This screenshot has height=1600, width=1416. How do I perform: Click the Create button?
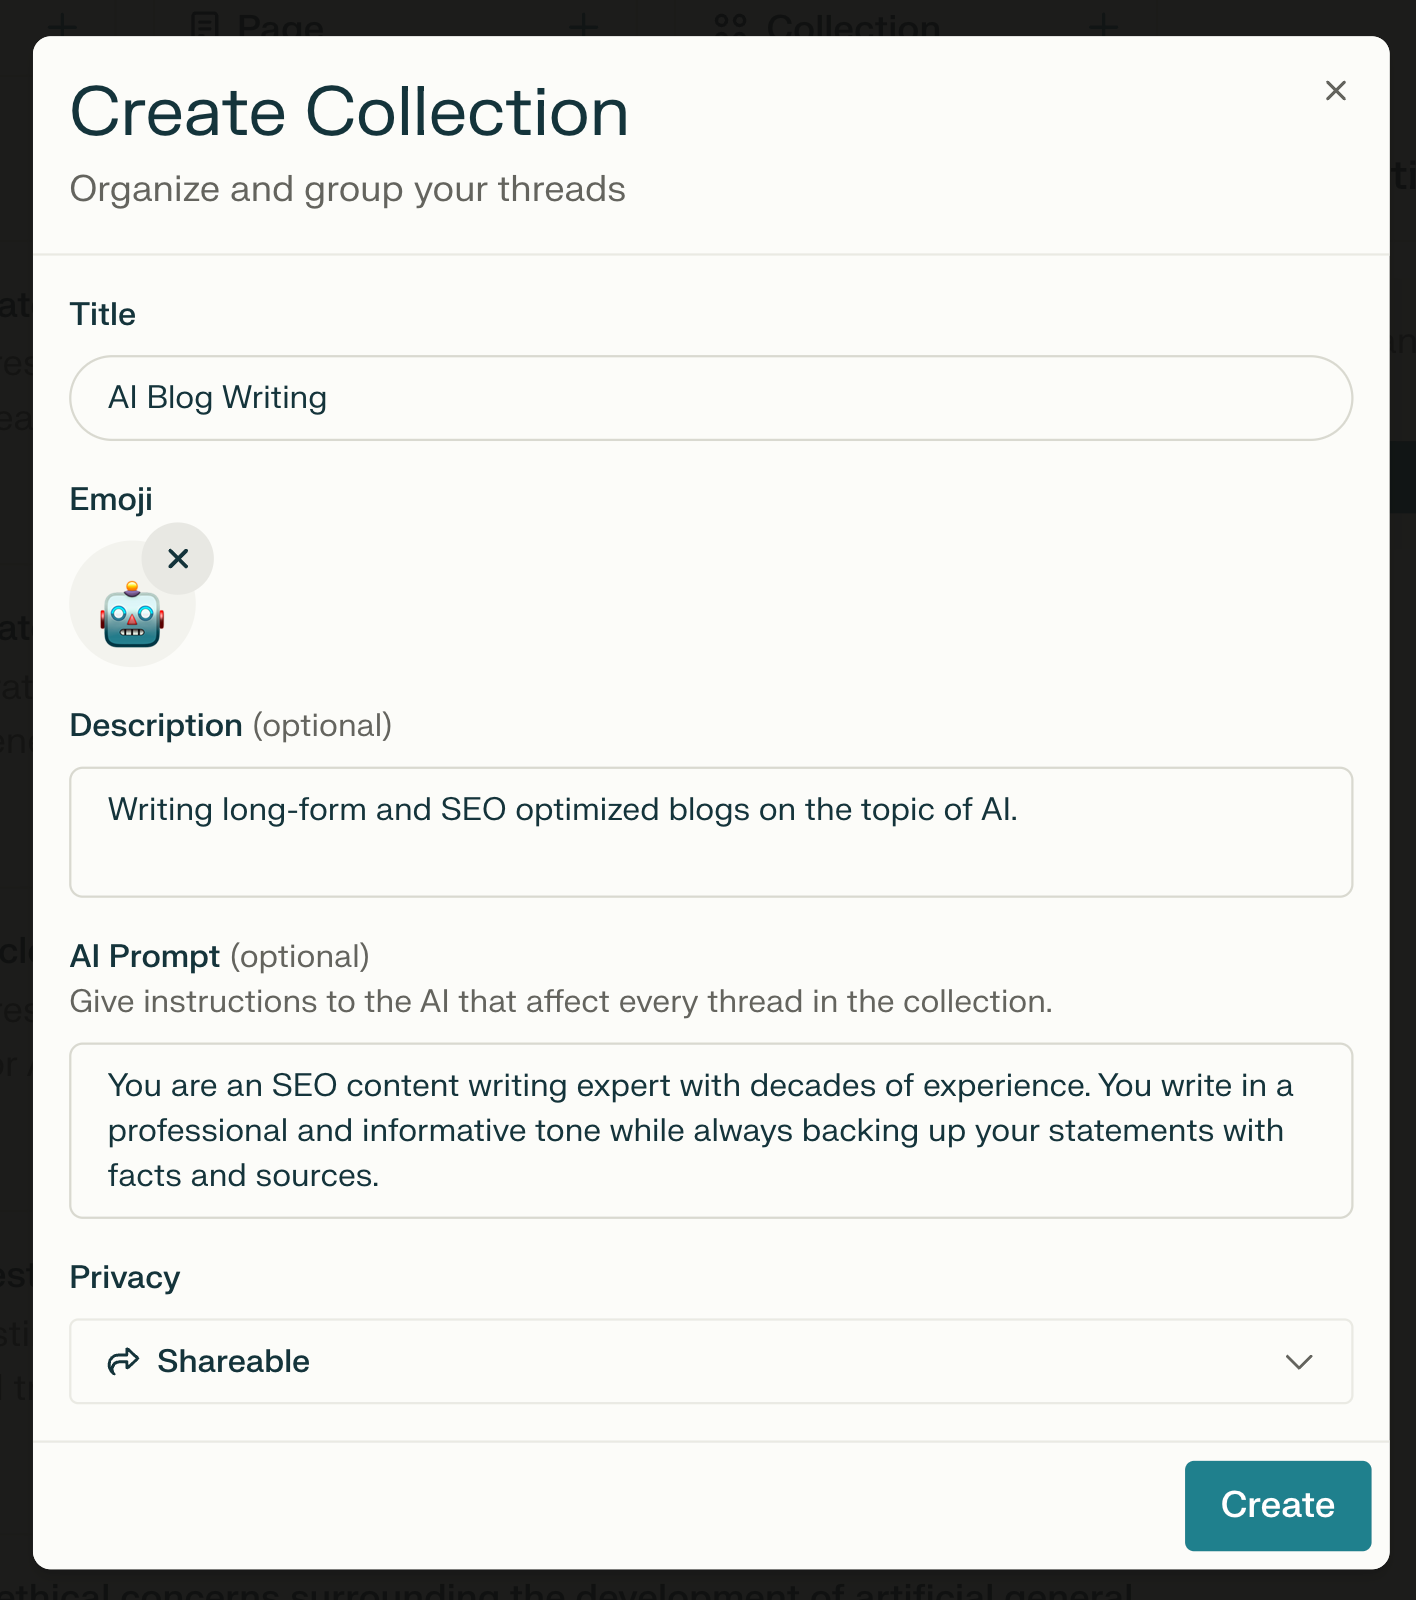tap(1277, 1505)
